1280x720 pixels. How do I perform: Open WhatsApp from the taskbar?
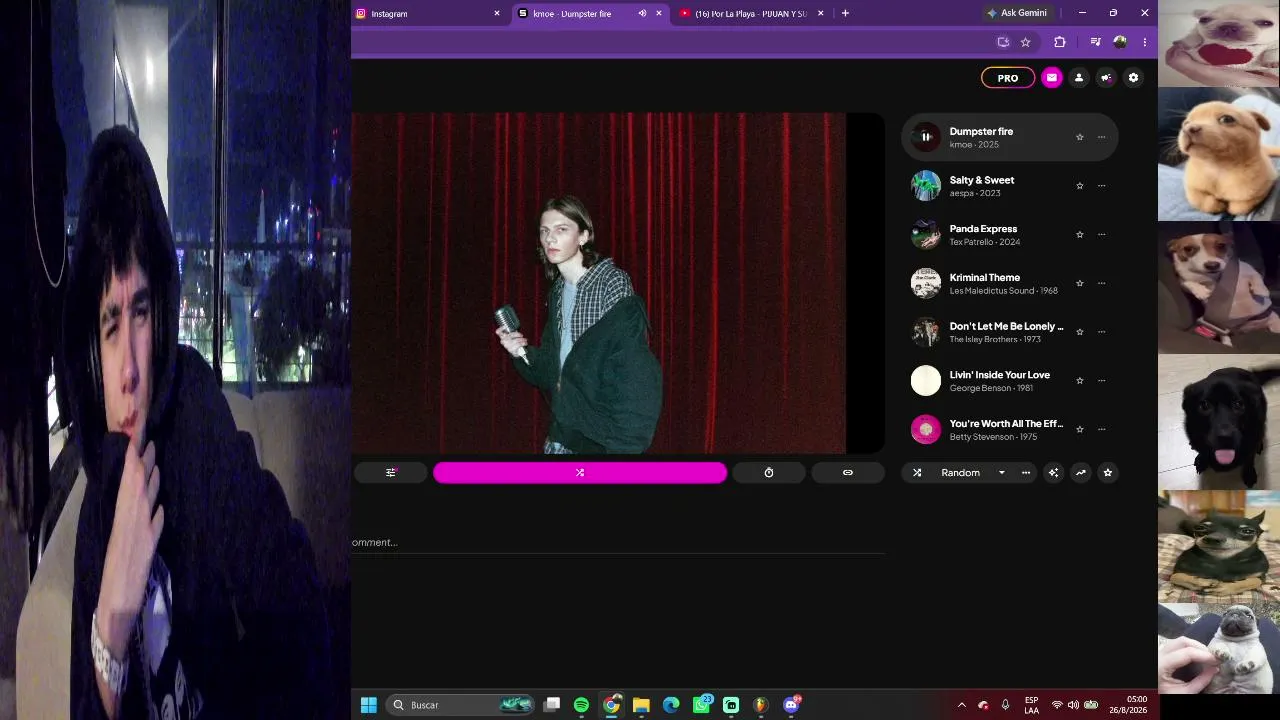[702, 705]
